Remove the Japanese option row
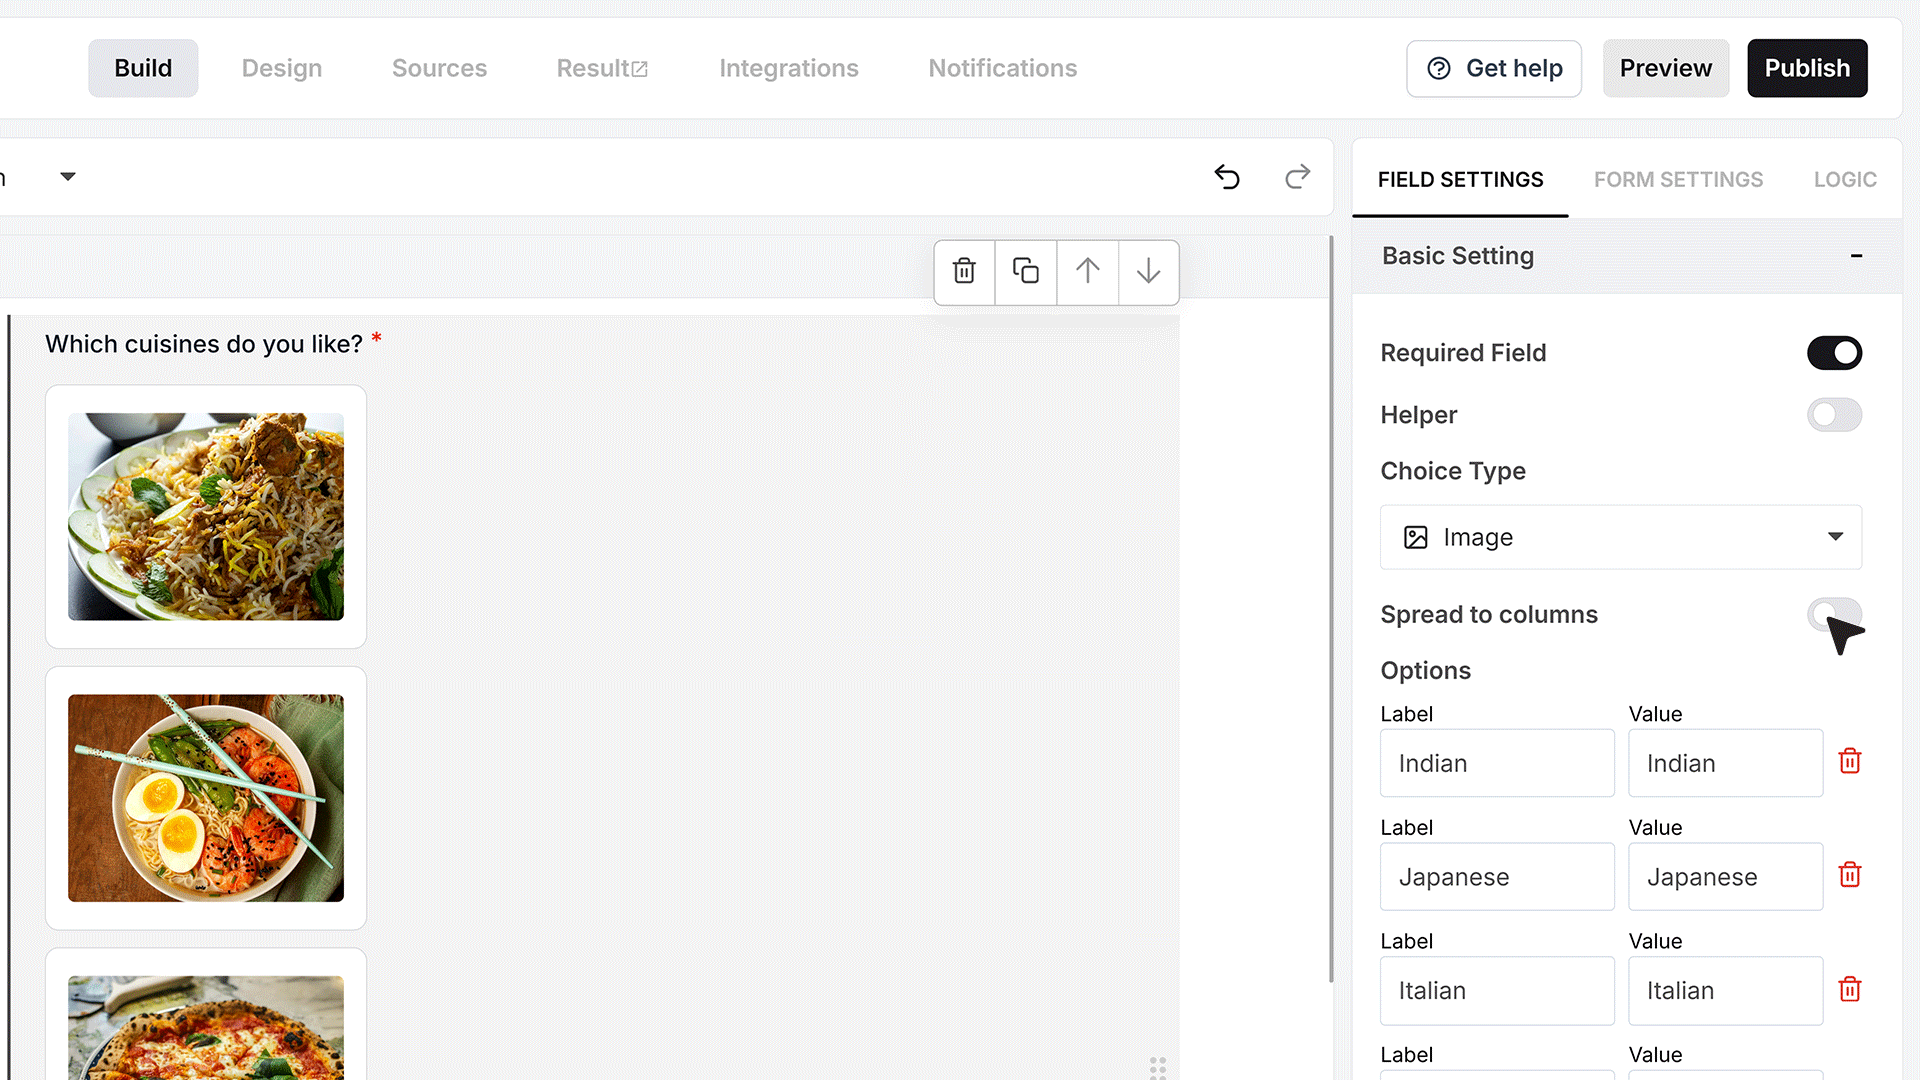 point(1850,875)
